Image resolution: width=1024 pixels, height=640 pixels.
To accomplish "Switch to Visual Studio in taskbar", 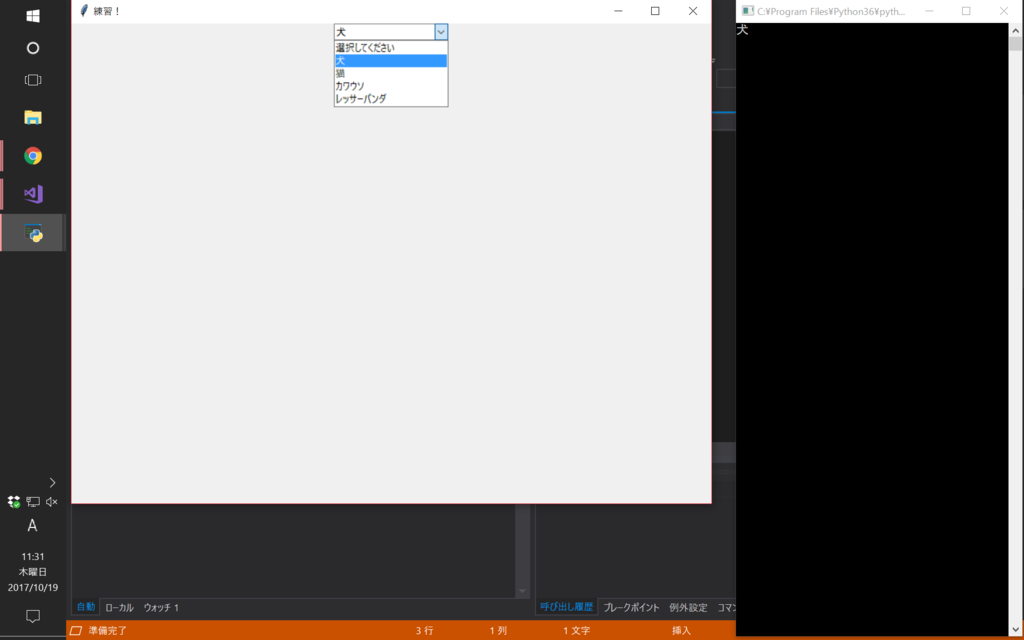I will [33, 194].
